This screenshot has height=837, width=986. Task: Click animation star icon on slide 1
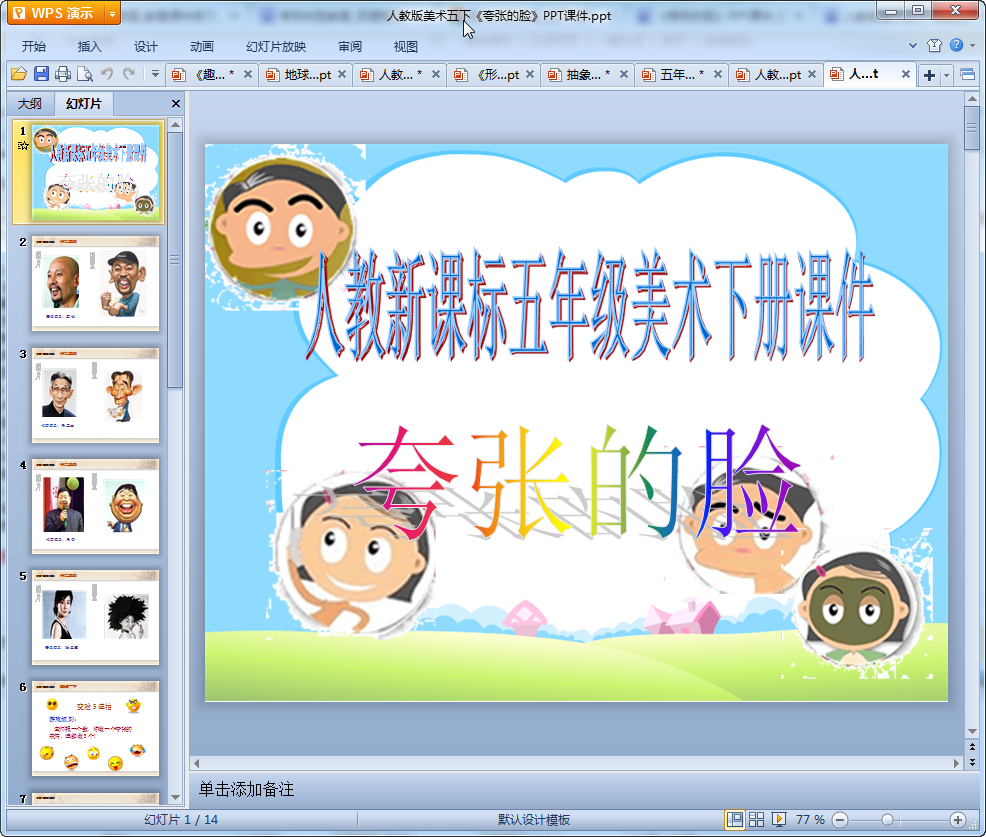[x=23, y=146]
